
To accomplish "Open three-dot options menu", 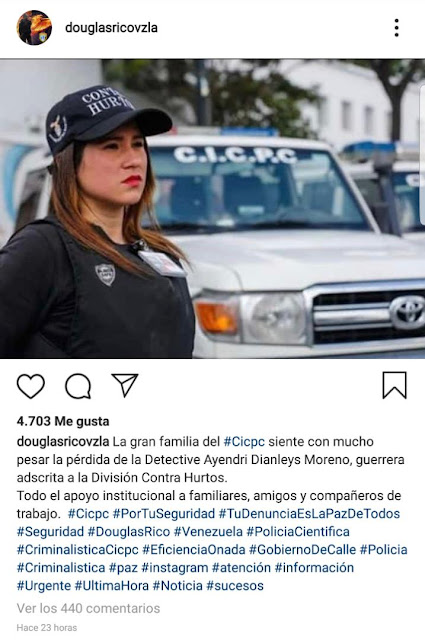I will (396, 28).
